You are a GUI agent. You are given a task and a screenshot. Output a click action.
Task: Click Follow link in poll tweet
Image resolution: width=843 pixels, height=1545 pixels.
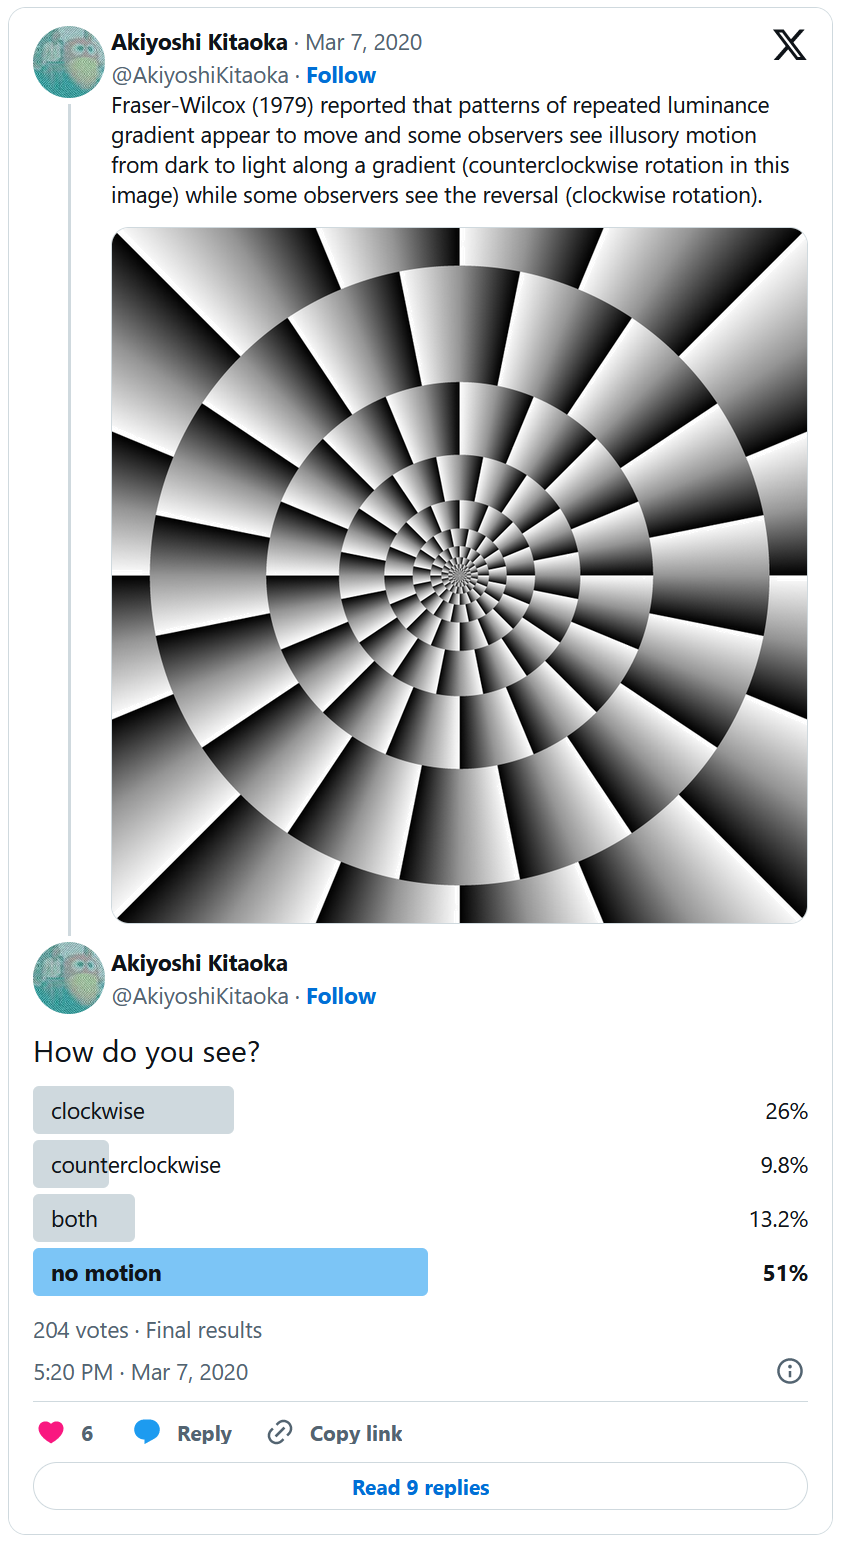tap(341, 996)
